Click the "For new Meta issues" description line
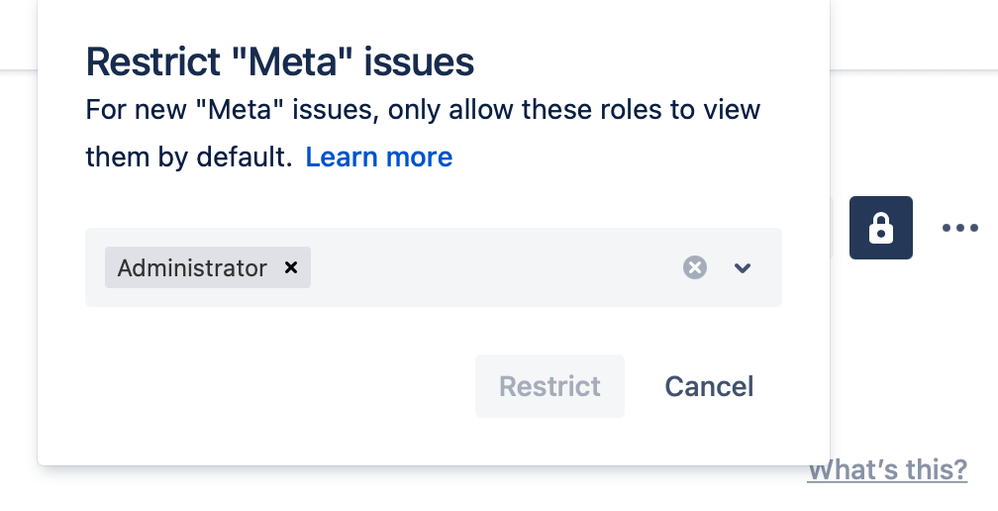The image size is (998, 511). 422,109
